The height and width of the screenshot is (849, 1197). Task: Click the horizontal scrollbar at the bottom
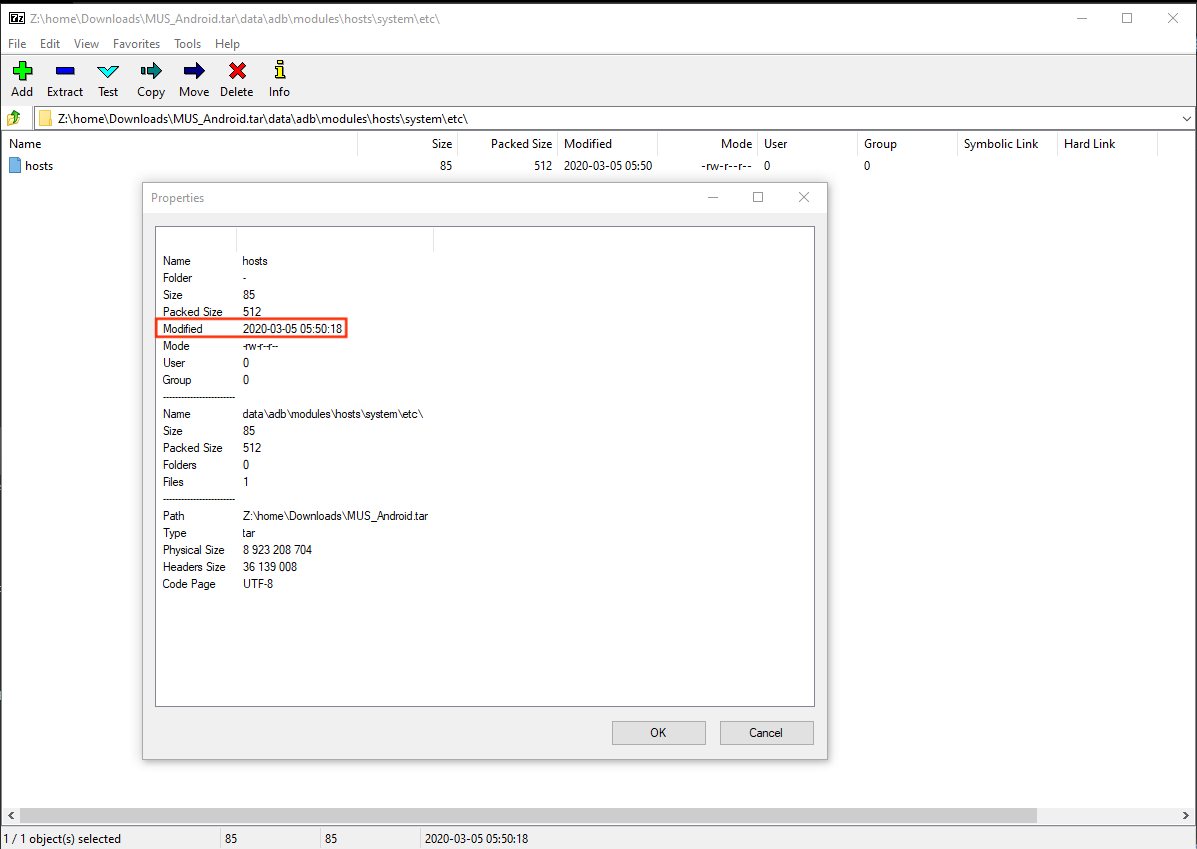click(x=520, y=816)
